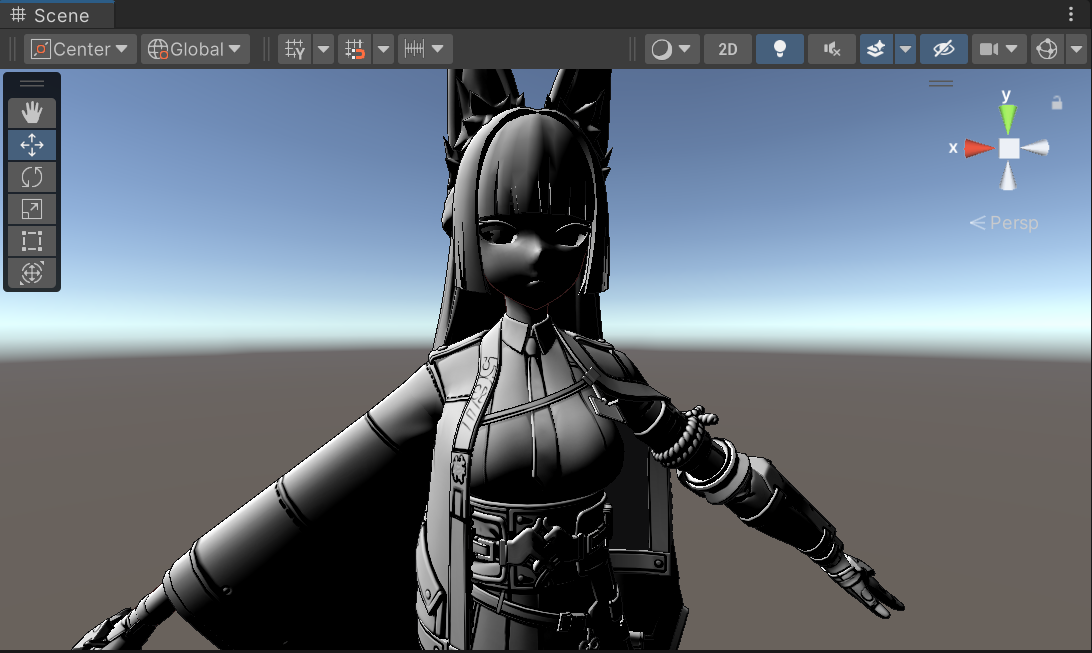Toggle scene audio mute button
This screenshot has width=1092, height=653.
click(x=831, y=49)
